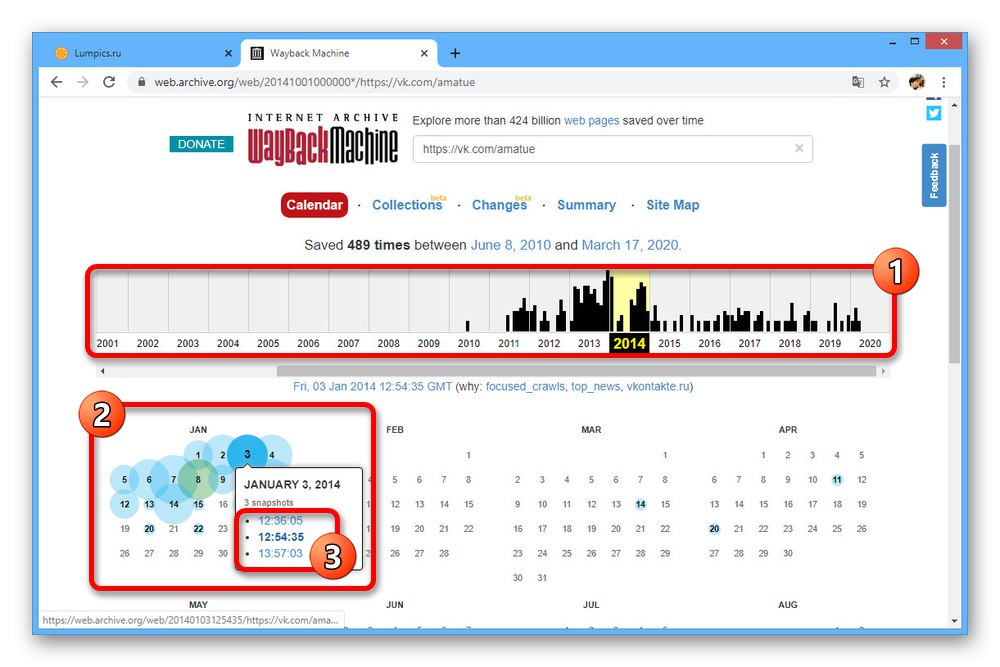Clear the Wayback search field
This screenshot has height=667, width=1000.
798,148
